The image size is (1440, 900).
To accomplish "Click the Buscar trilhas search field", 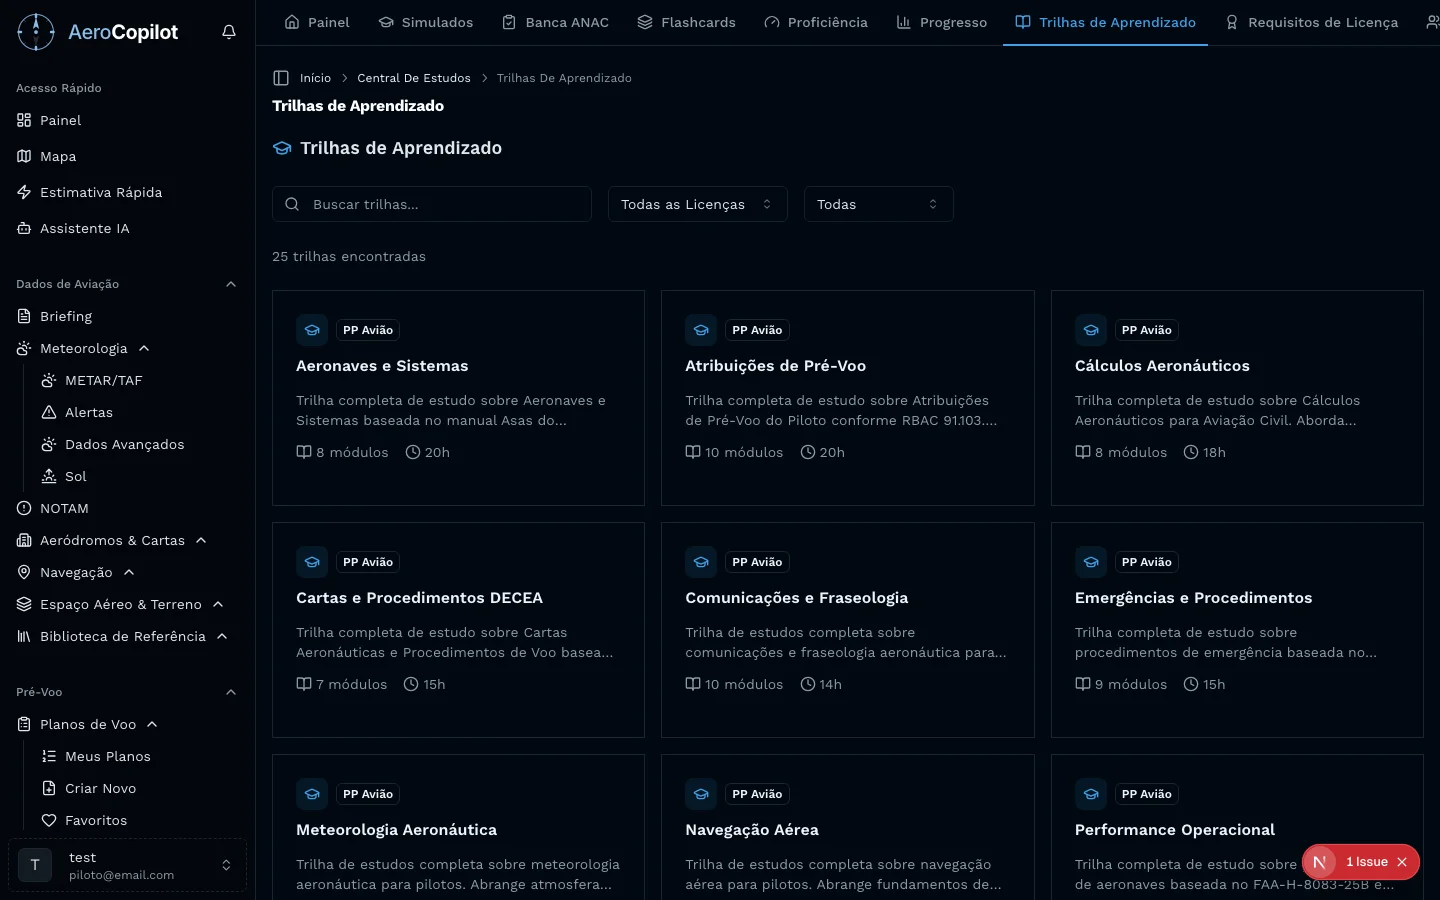I will pyautogui.click(x=431, y=204).
